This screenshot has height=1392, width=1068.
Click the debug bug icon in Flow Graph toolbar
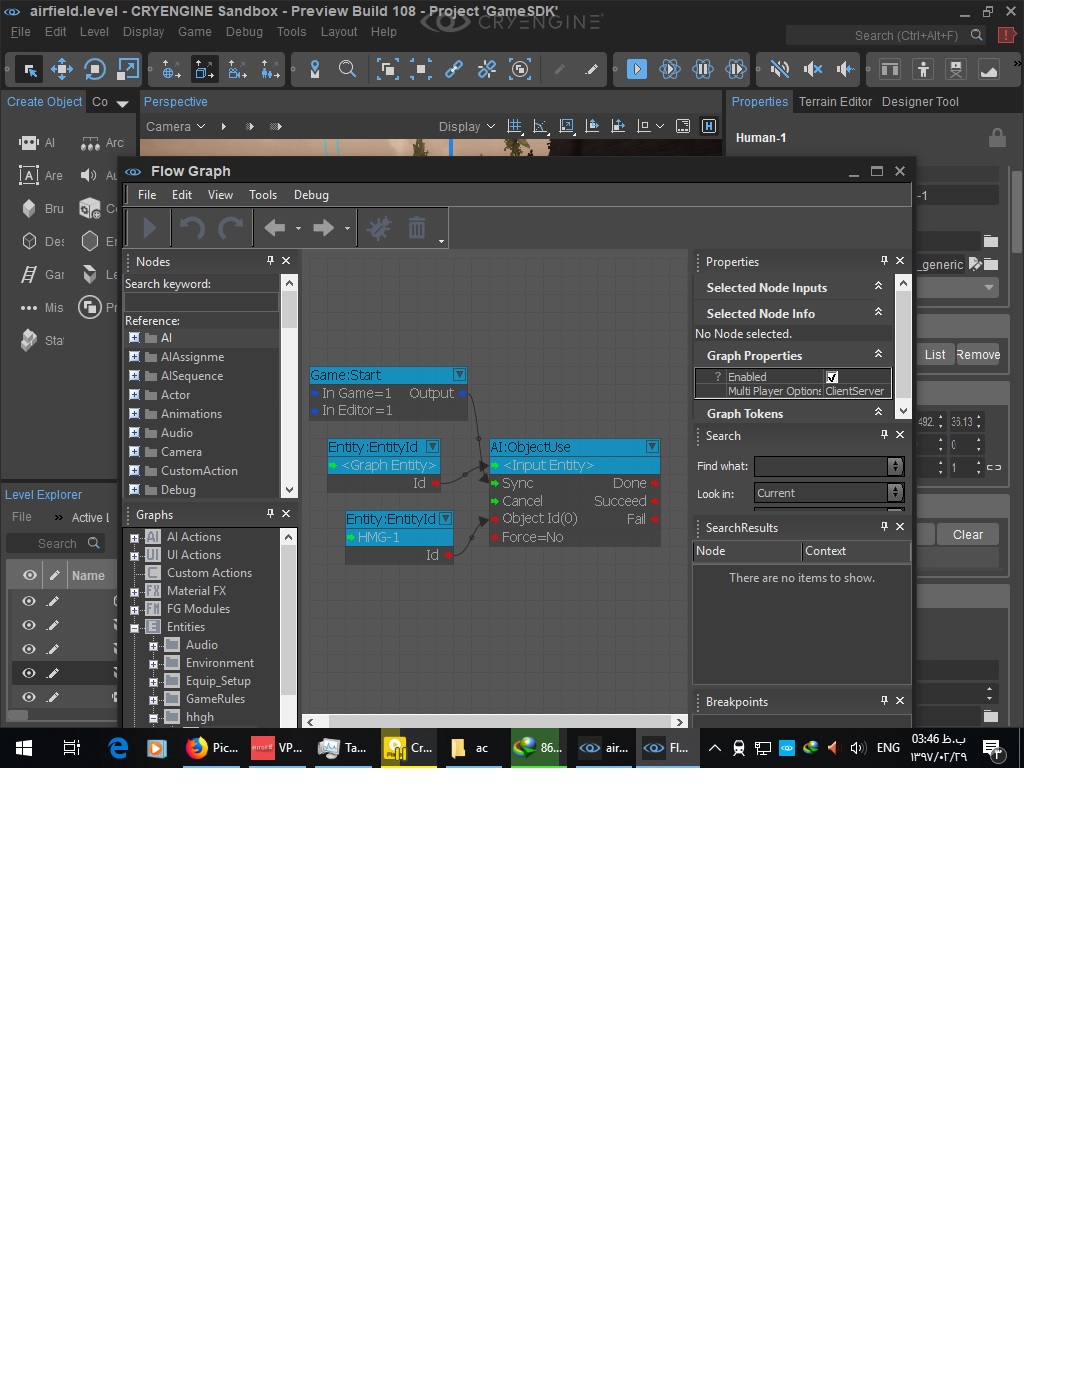379,228
